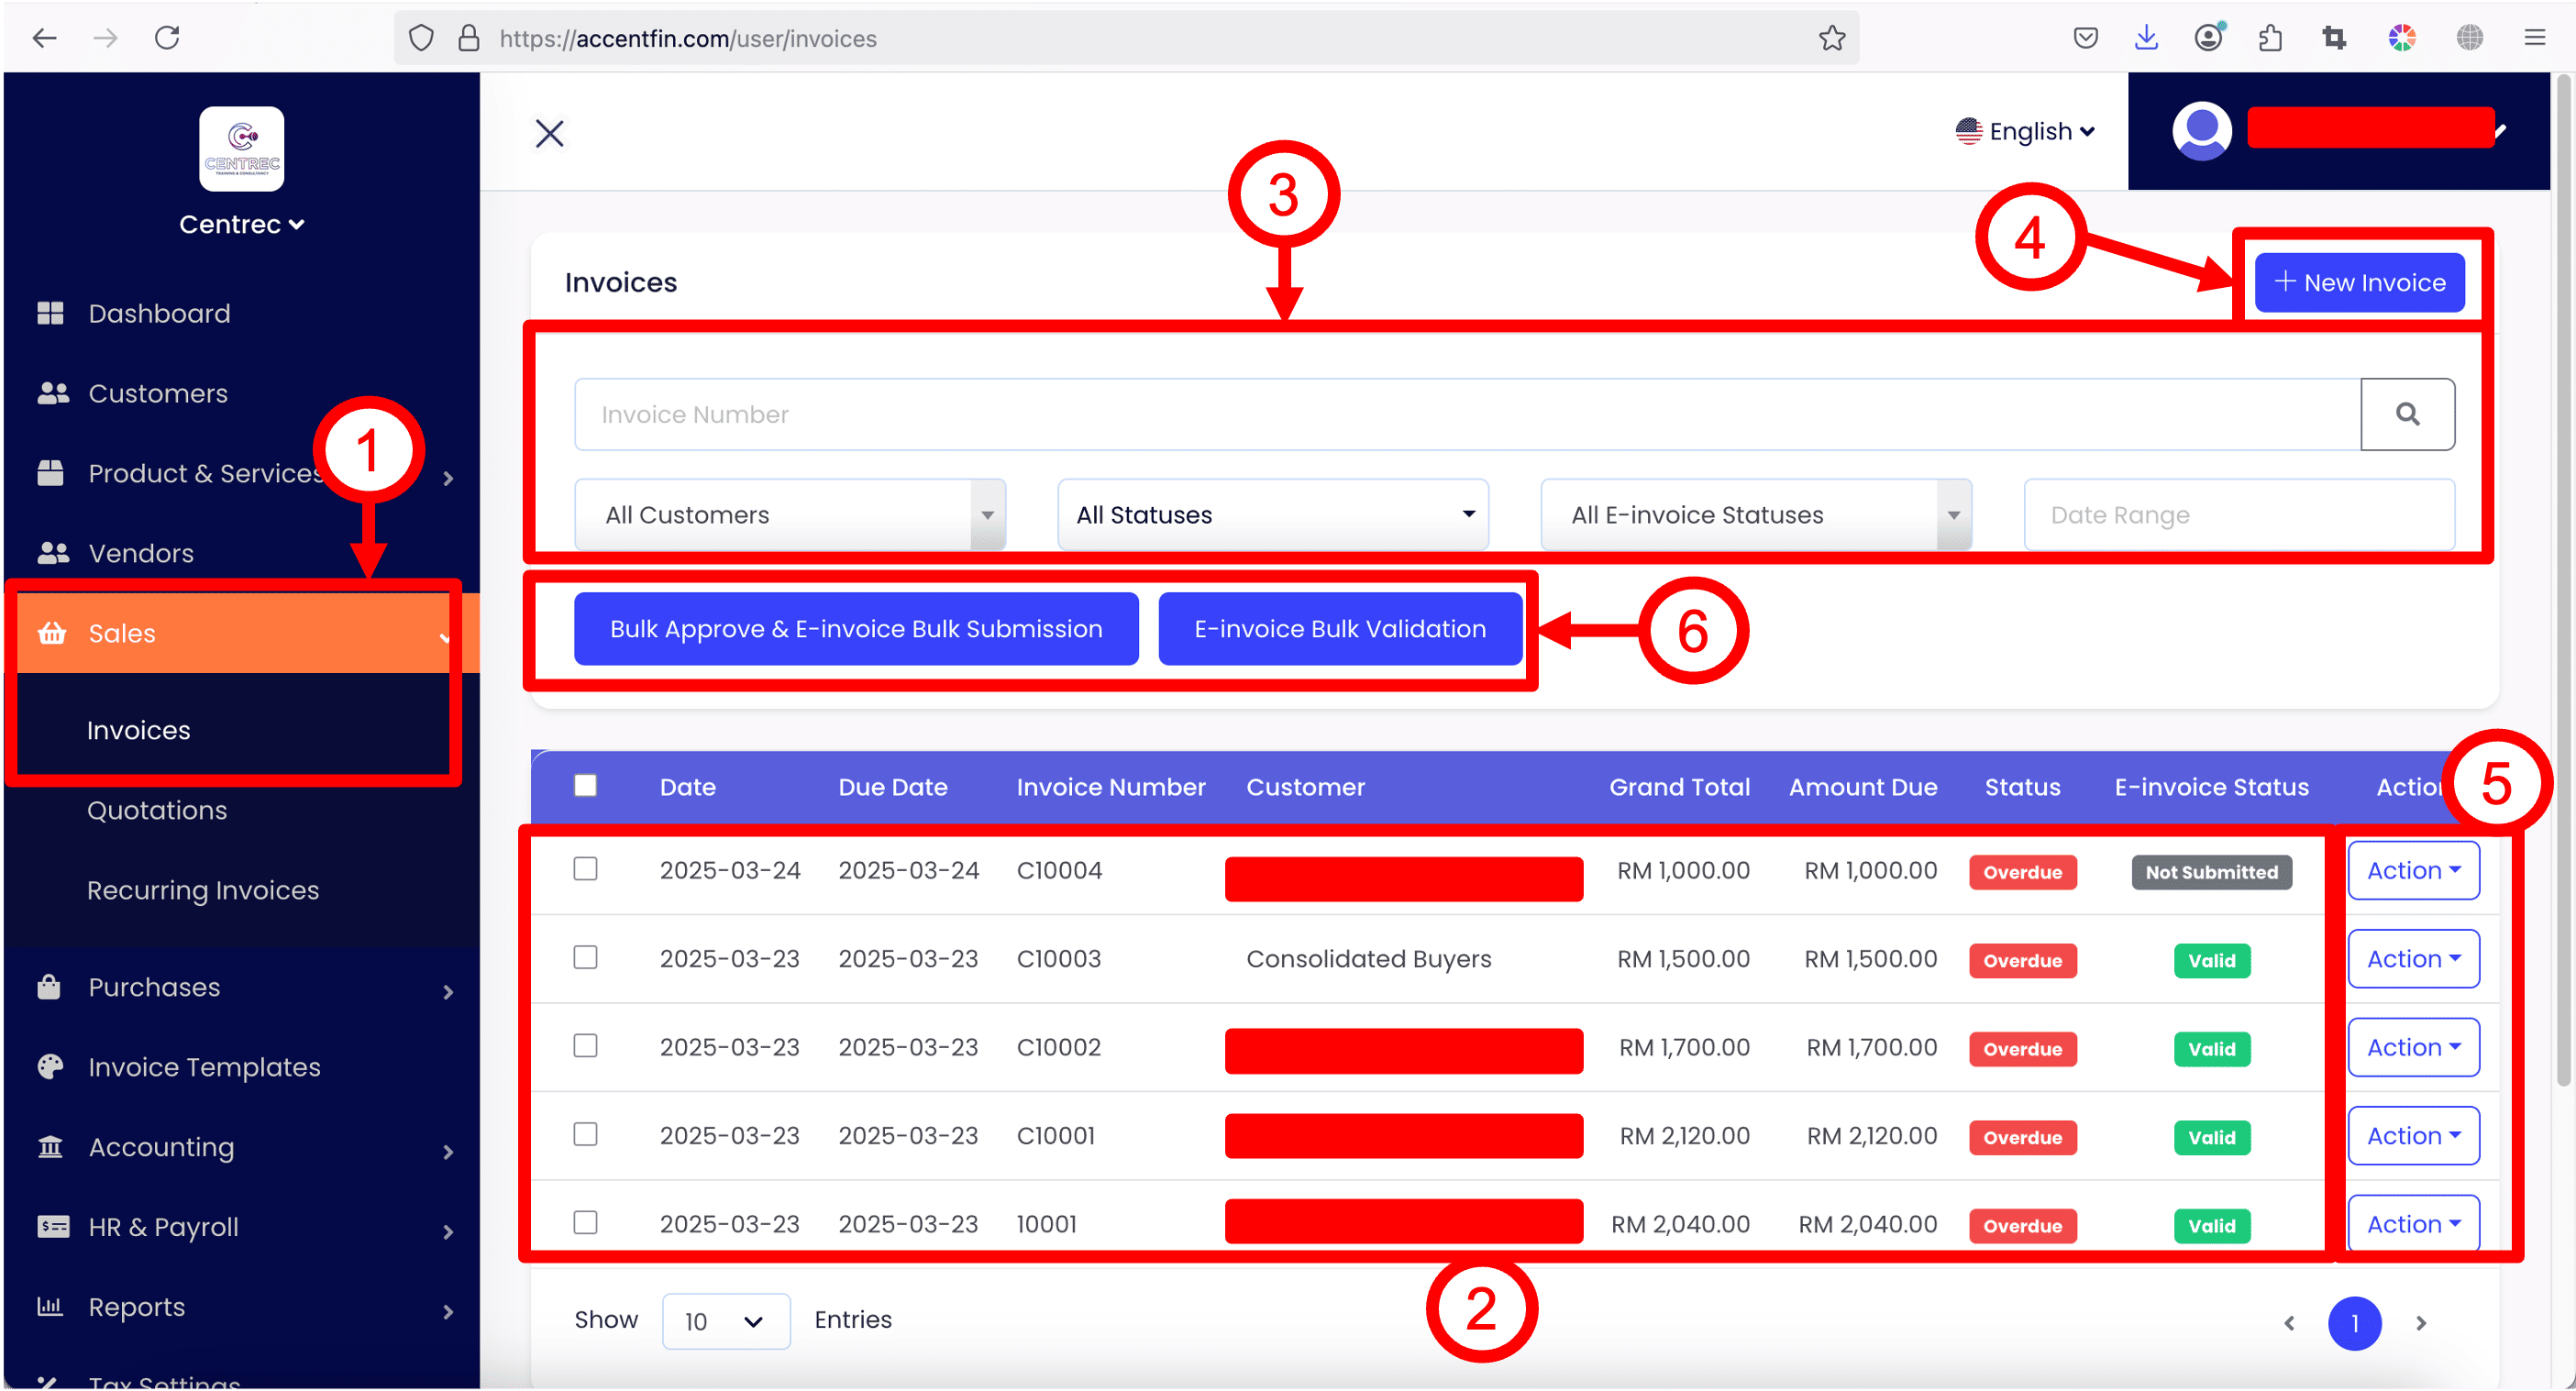Click the Dashboard grid icon in sidebar

pyautogui.click(x=50, y=313)
